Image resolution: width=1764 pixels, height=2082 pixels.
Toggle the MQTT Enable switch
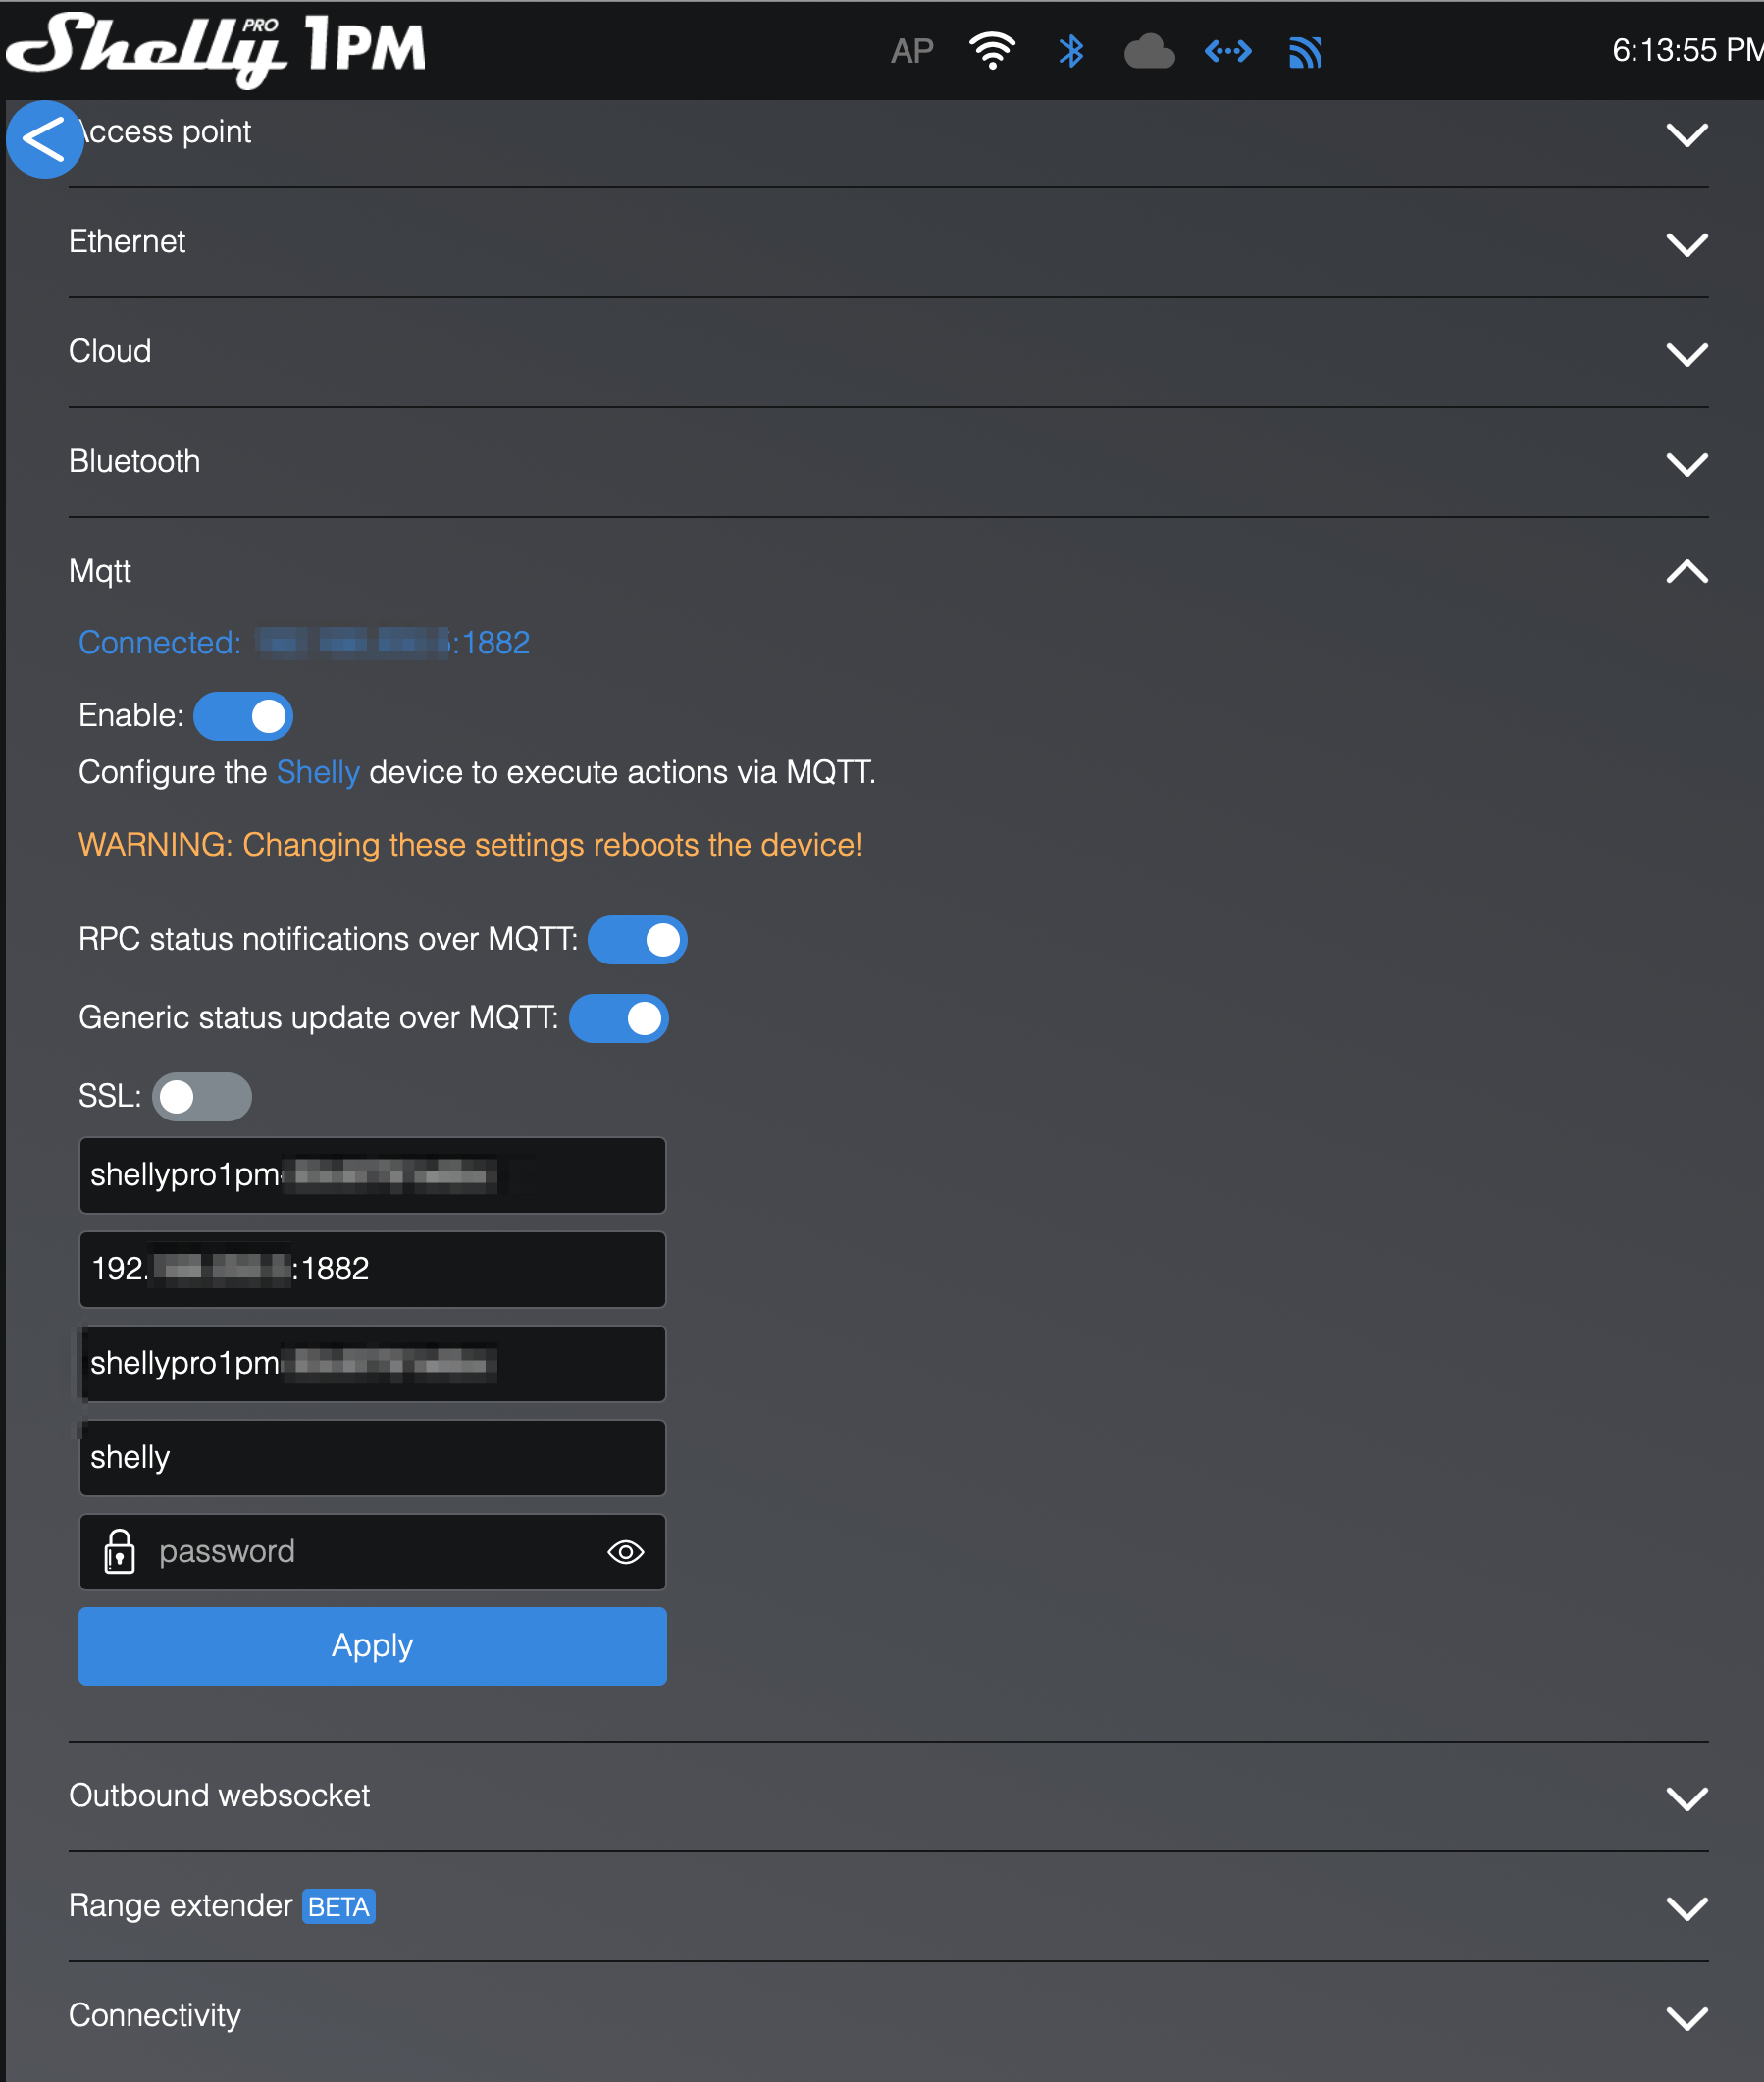(243, 716)
